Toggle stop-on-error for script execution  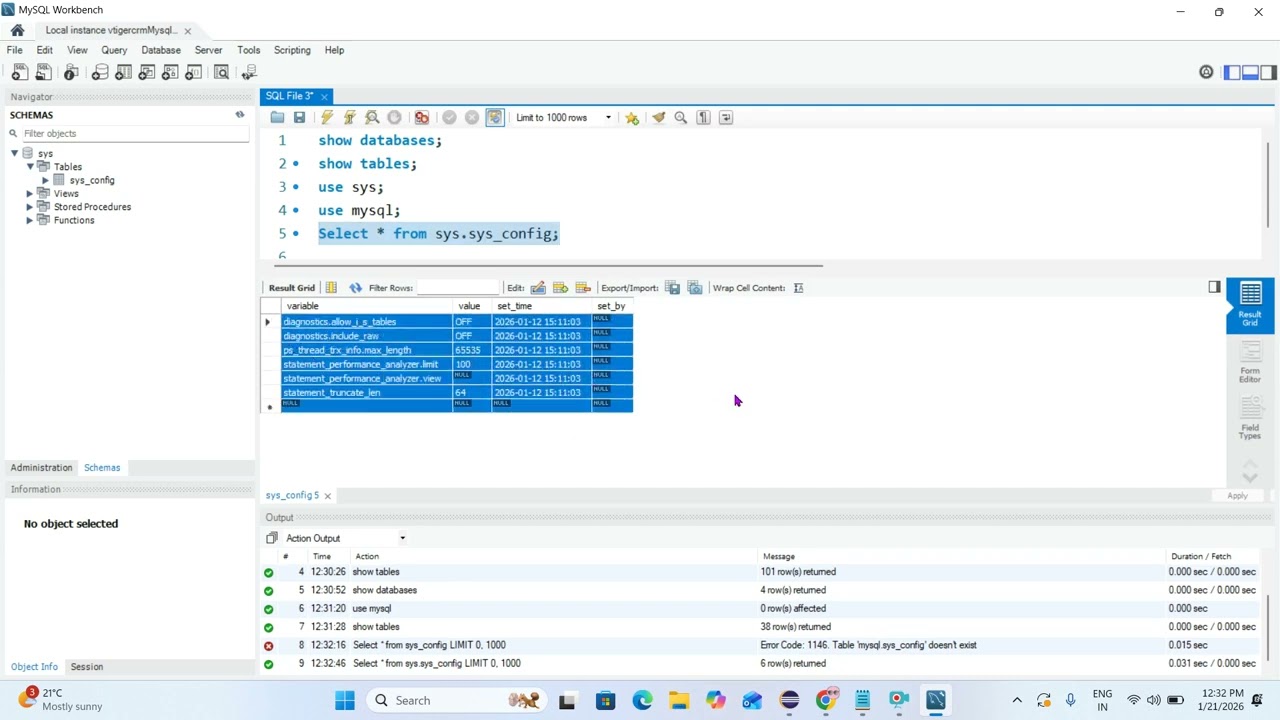(422, 118)
